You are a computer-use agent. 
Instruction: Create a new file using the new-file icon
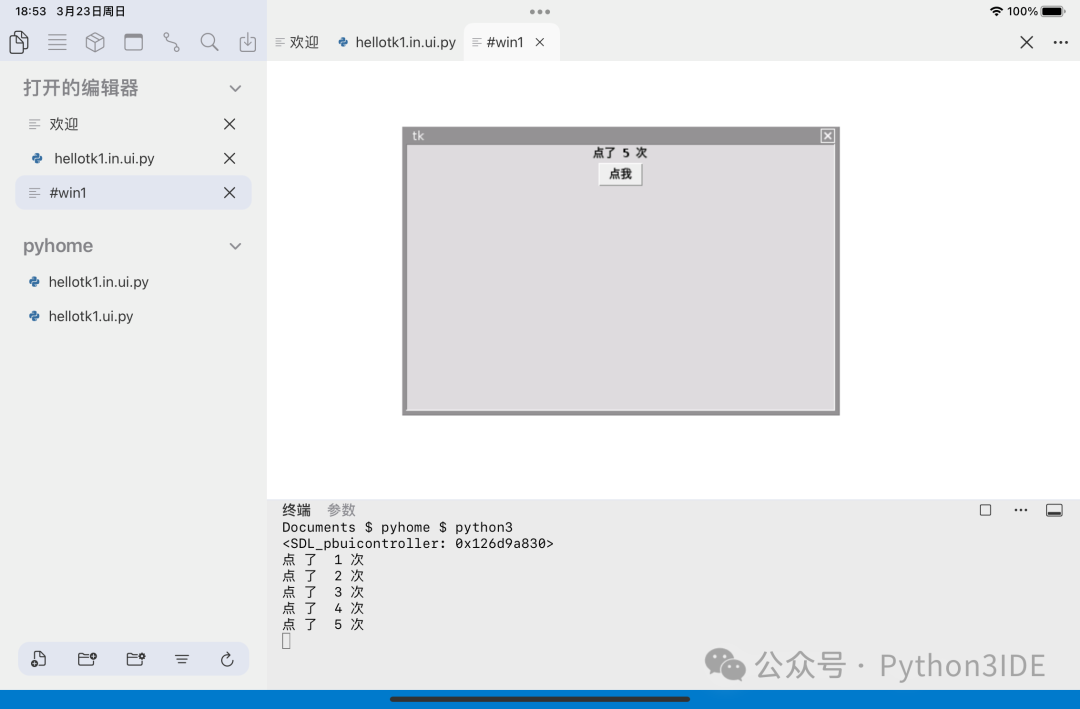[38, 659]
